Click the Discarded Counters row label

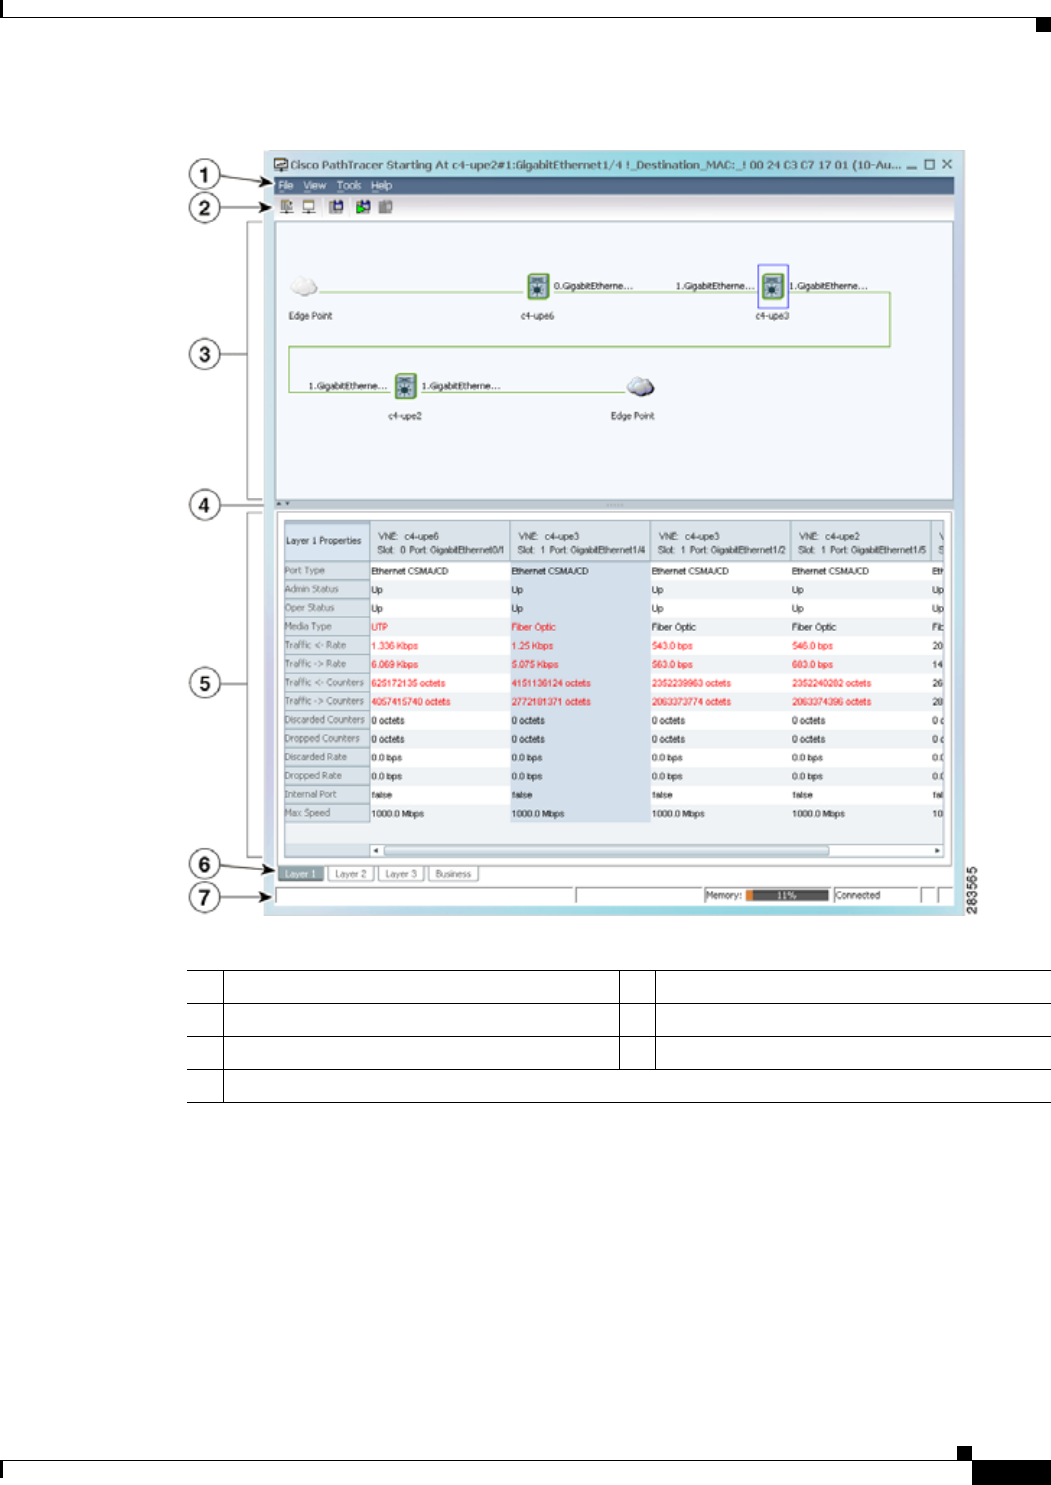coord(327,720)
